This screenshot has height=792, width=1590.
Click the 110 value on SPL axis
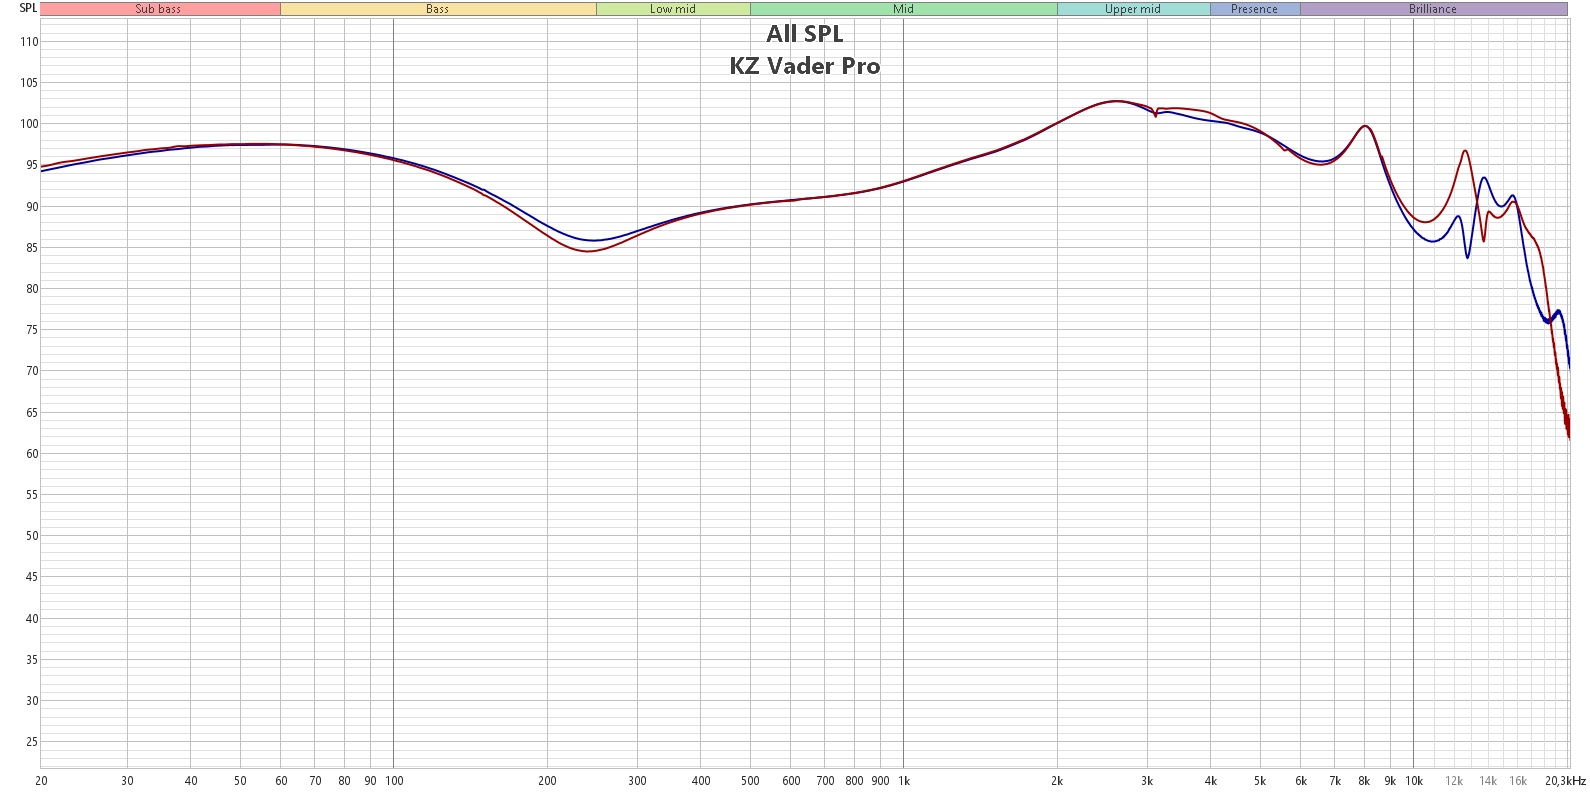point(29,42)
